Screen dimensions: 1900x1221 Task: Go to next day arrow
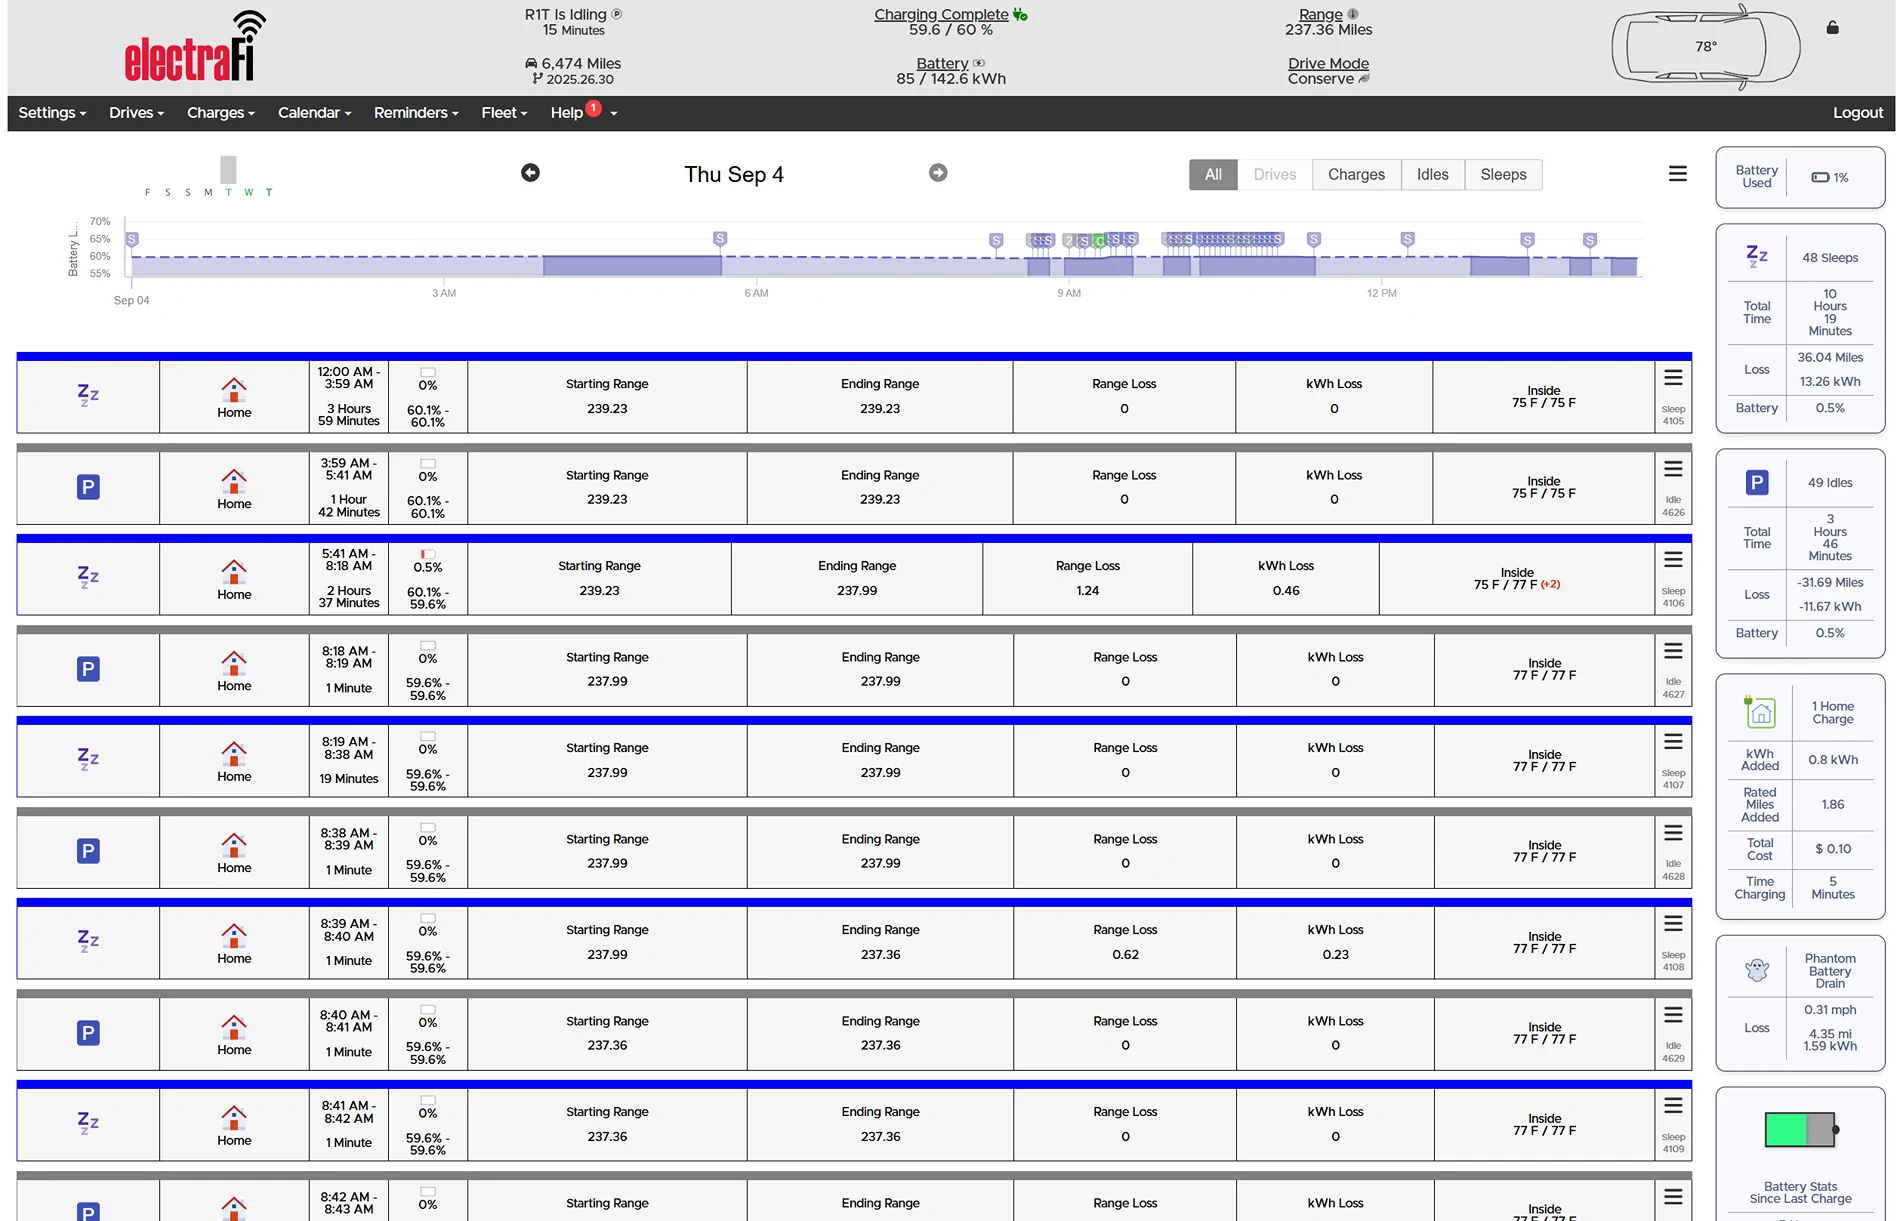[x=938, y=173]
